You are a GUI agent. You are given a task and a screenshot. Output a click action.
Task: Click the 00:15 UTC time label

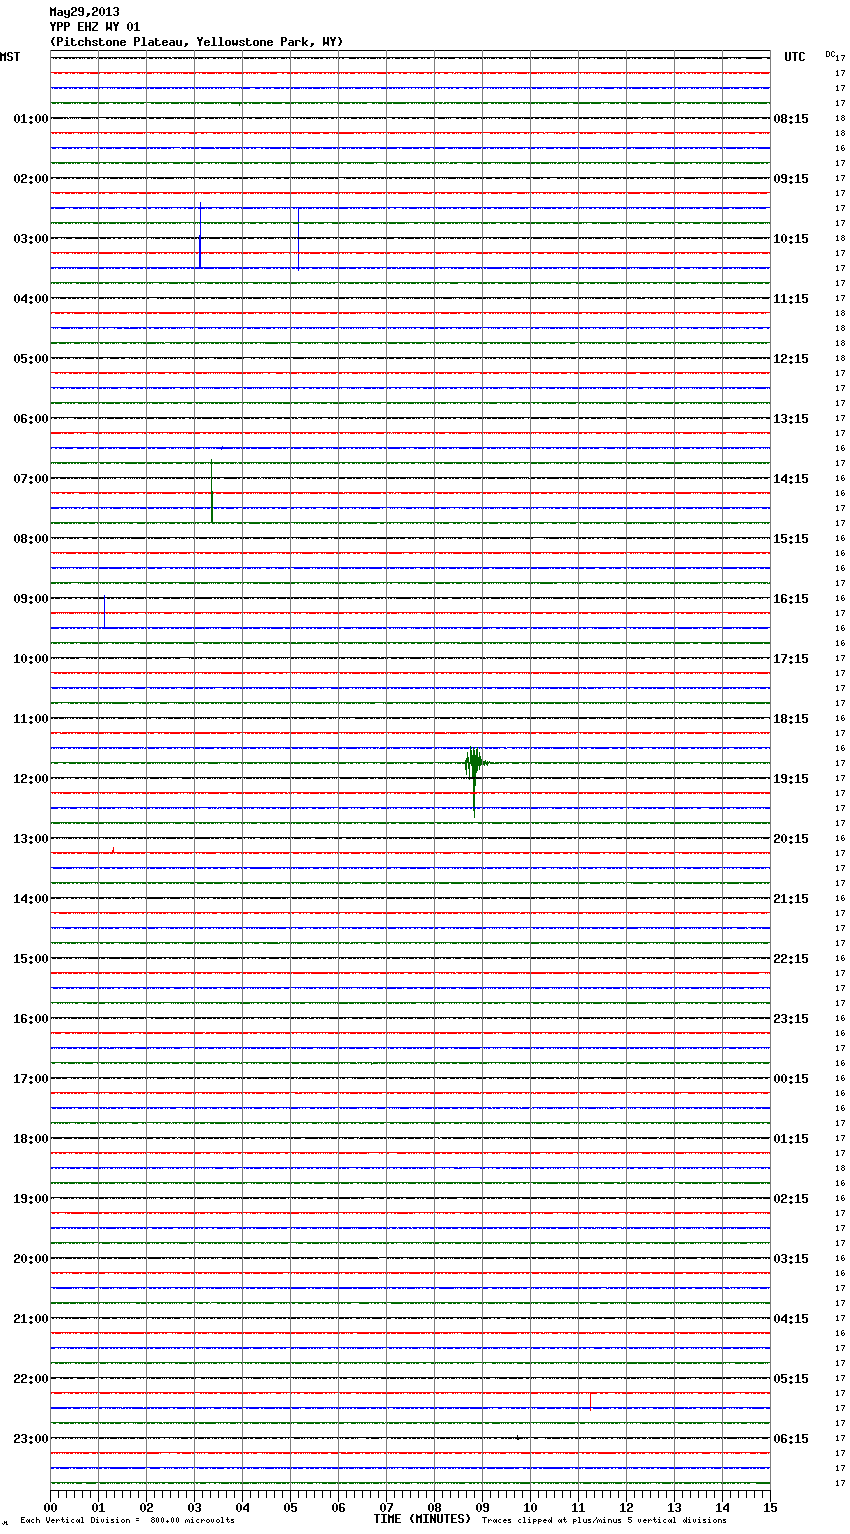(791, 1079)
